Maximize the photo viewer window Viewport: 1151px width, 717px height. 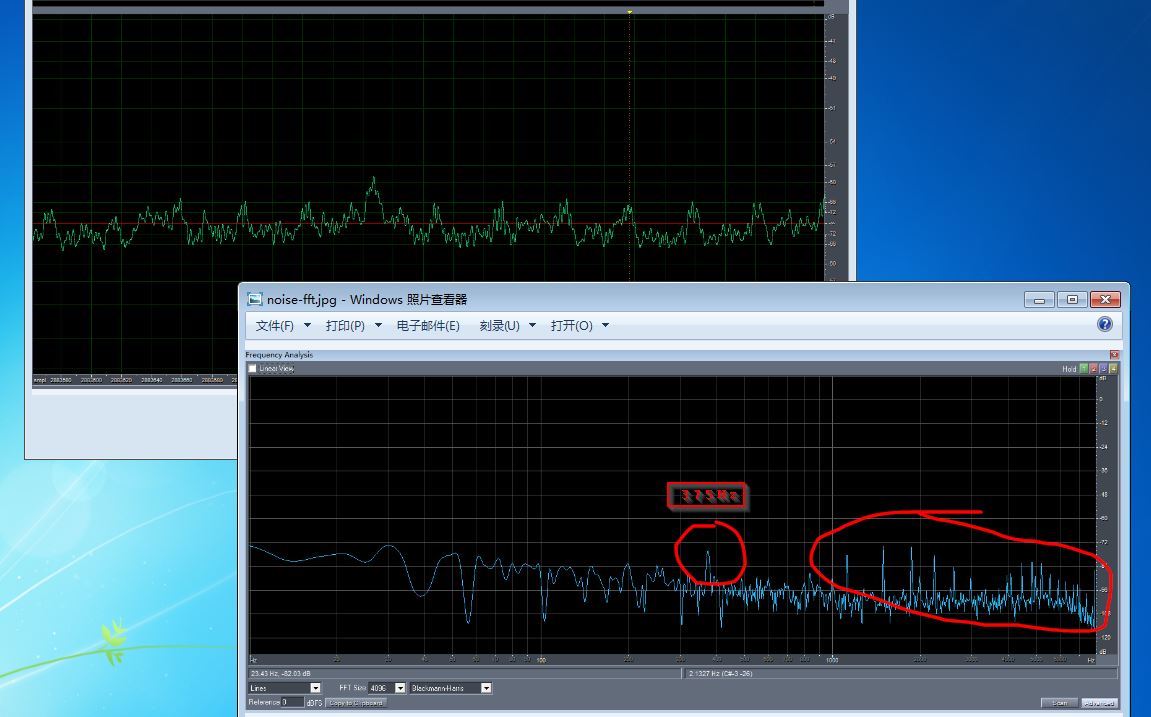tap(1072, 299)
